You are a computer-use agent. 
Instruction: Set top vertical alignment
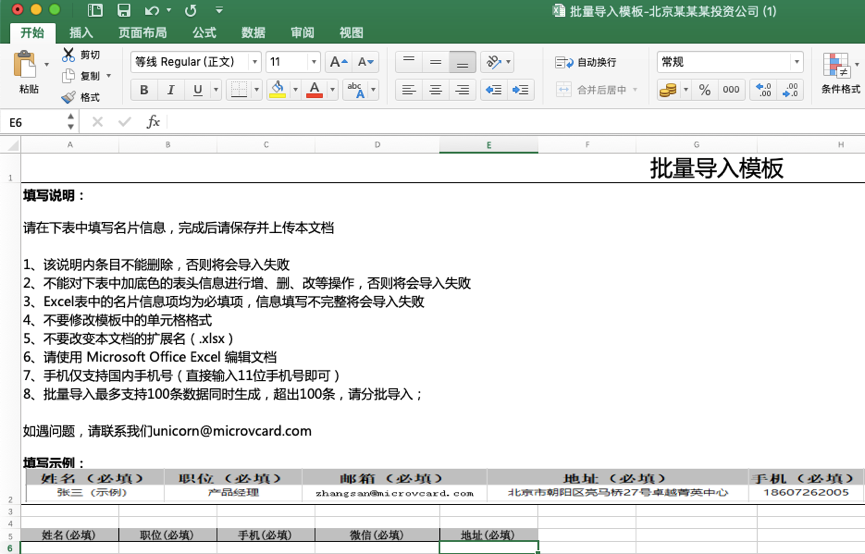409,62
